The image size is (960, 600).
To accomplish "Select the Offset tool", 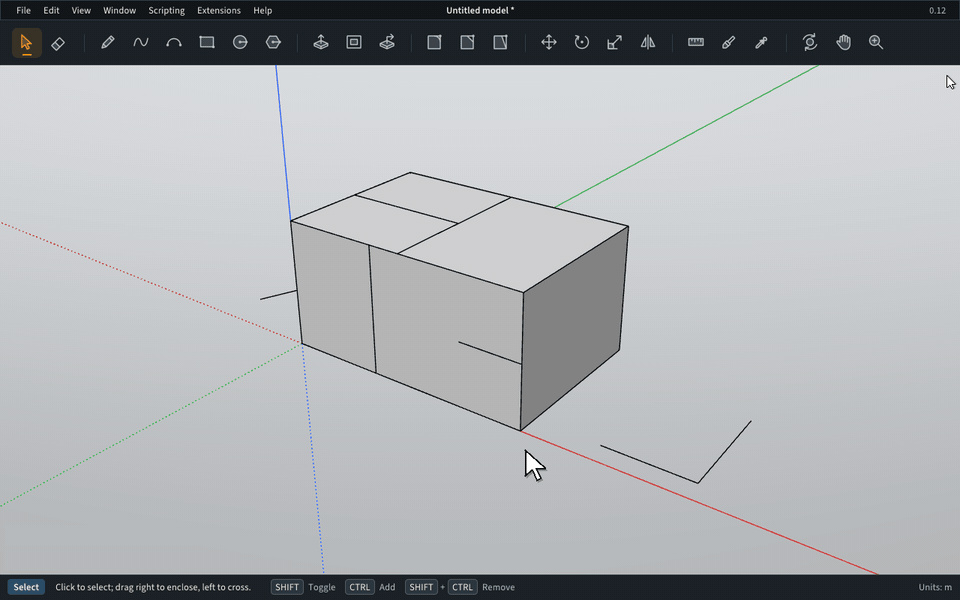I will point(354,42).
